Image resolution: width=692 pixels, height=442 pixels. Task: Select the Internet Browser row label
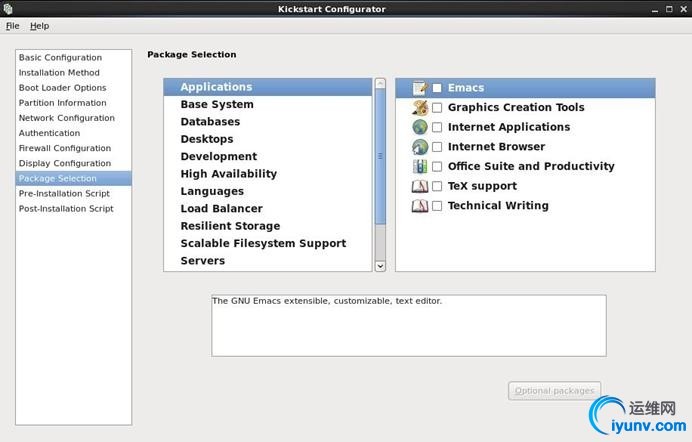coord(496,146)
